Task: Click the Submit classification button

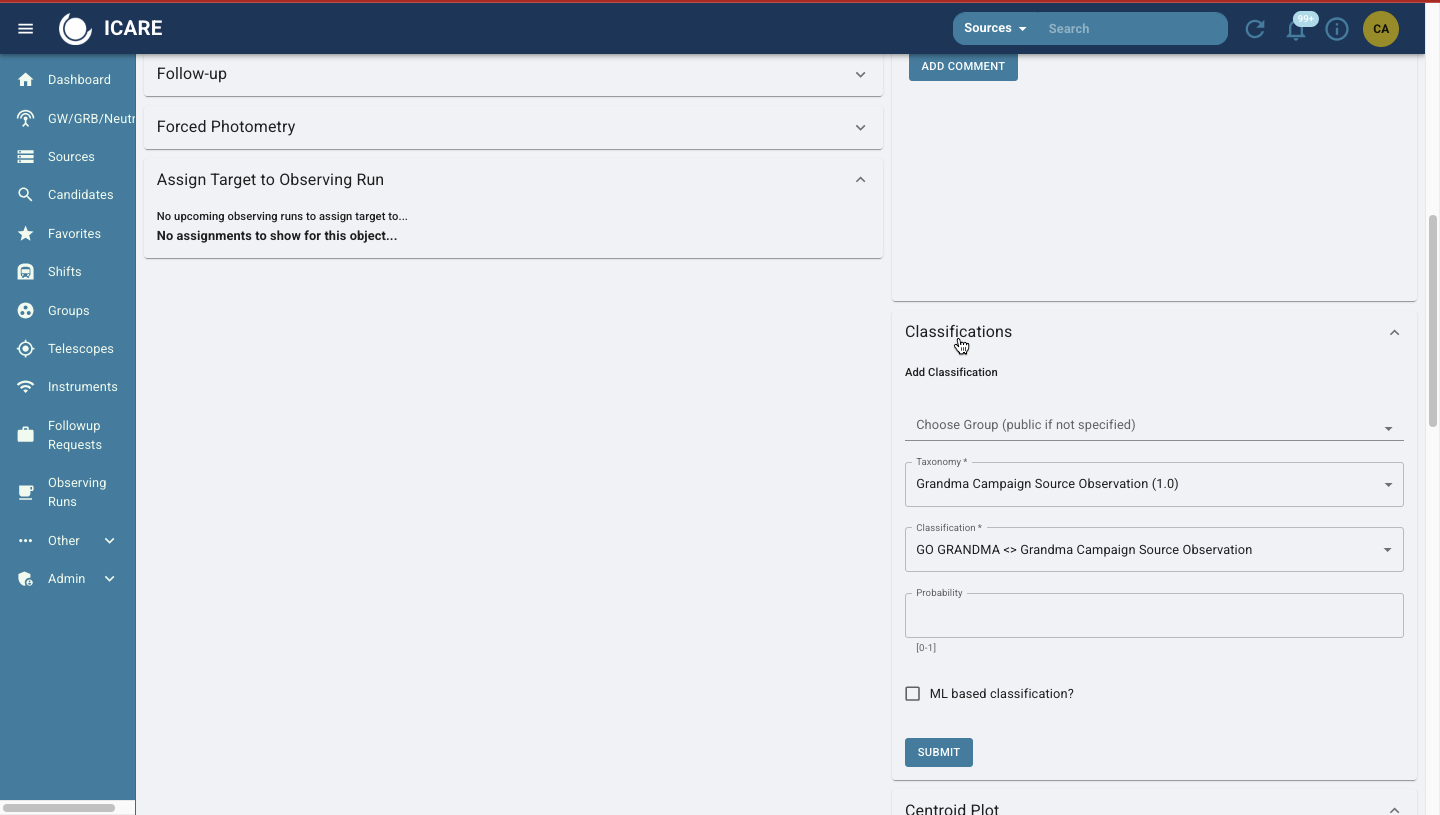Action: click(x=938, y=752)
